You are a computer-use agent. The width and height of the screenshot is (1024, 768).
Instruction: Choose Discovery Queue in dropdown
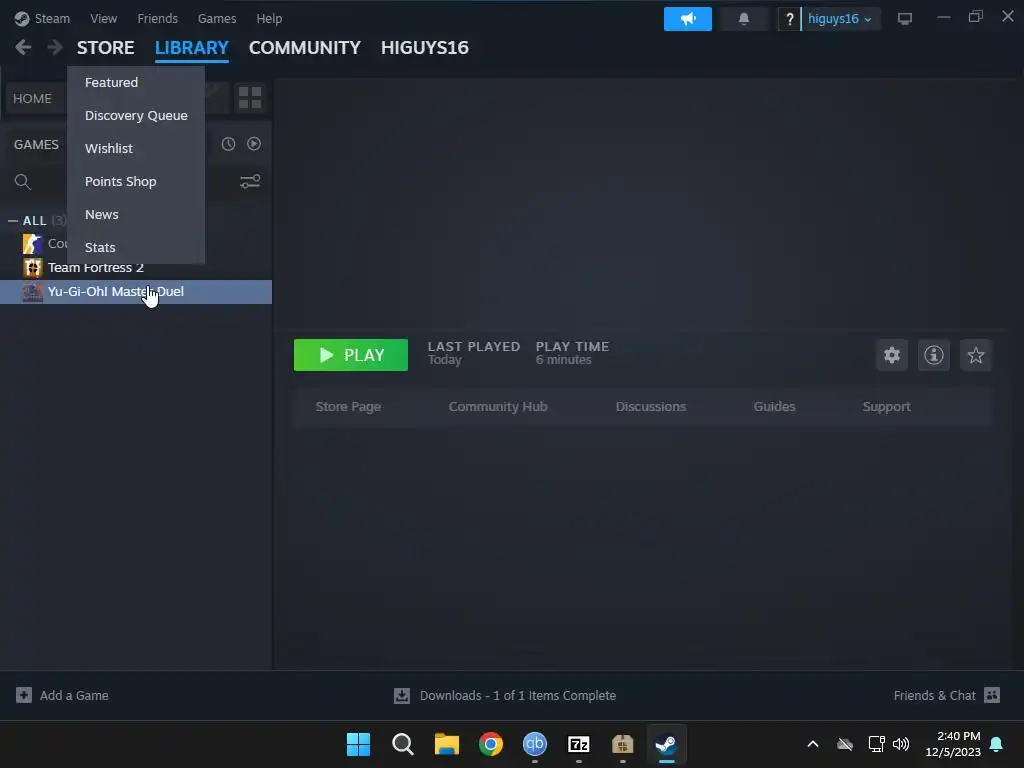tap(136, 116)
